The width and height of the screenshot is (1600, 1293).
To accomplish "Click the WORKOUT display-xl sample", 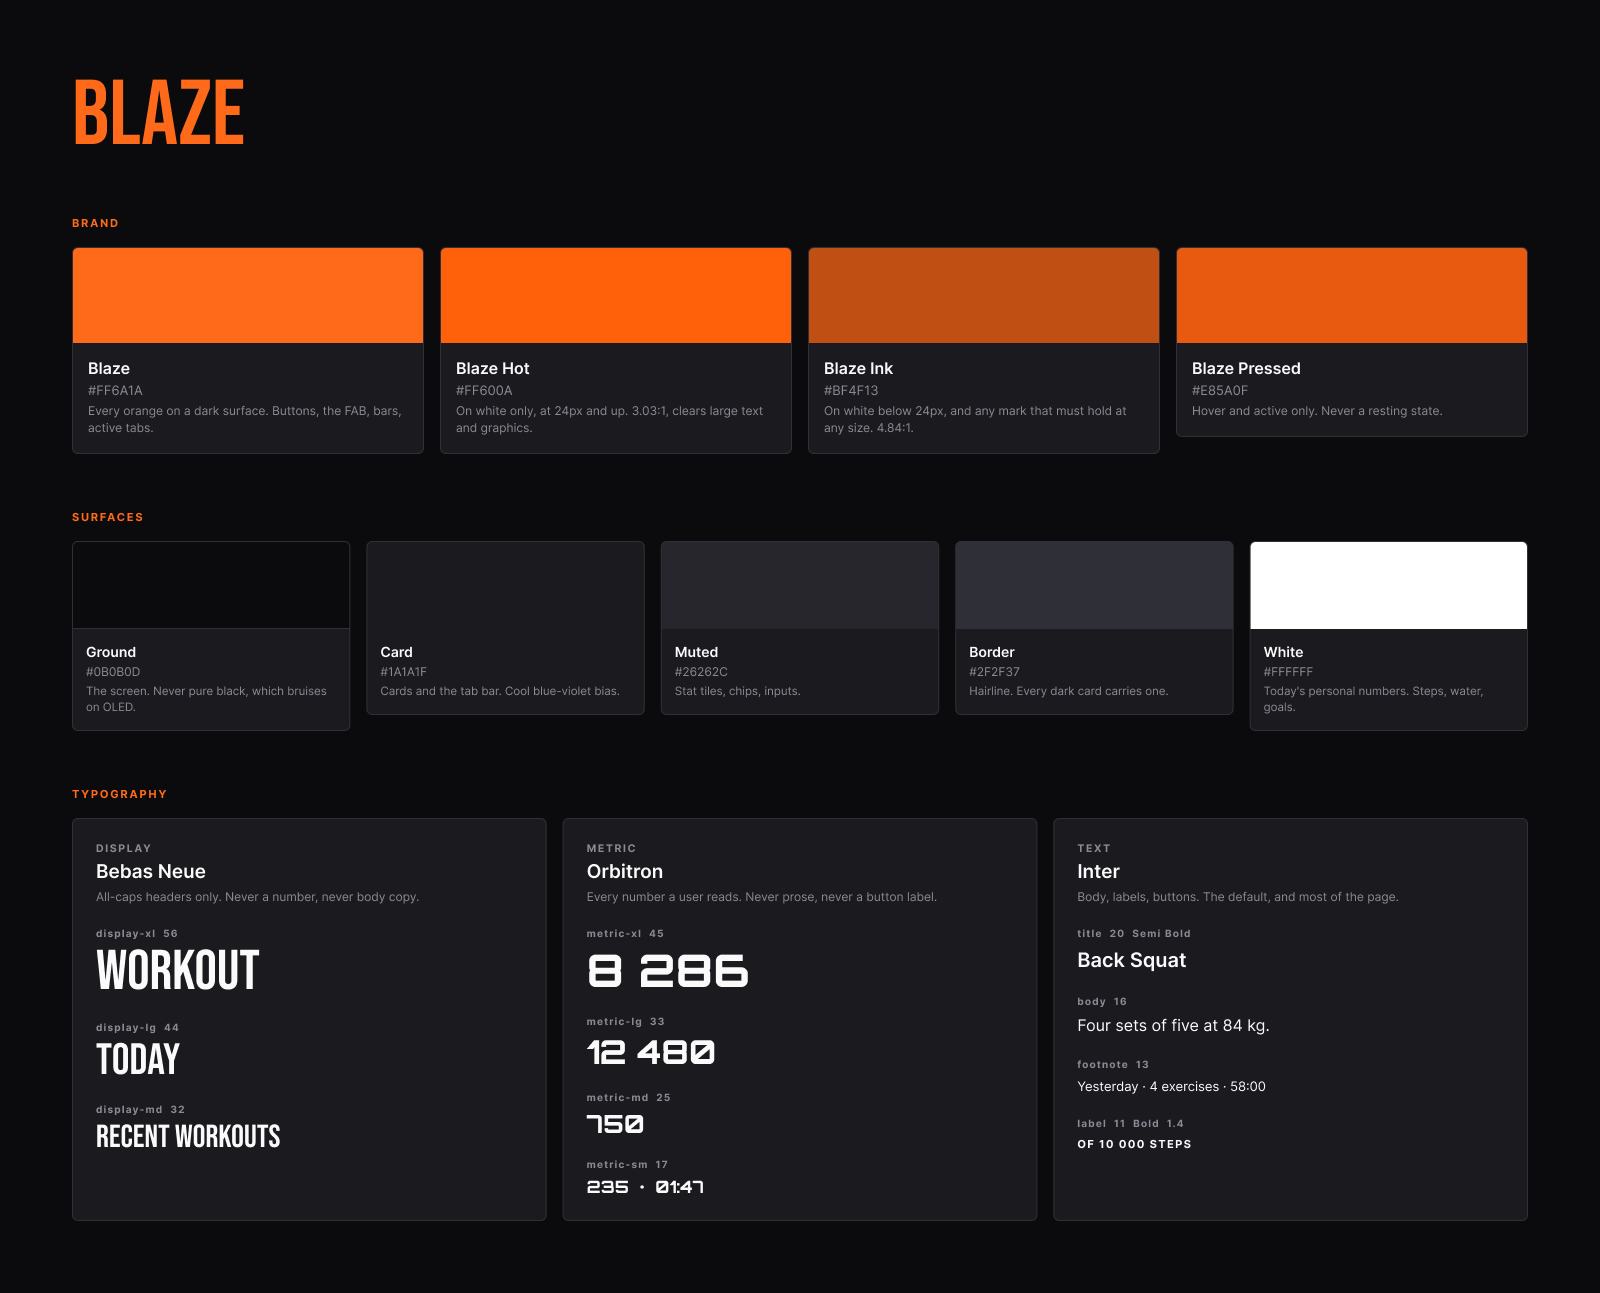I will click(178, 971).
